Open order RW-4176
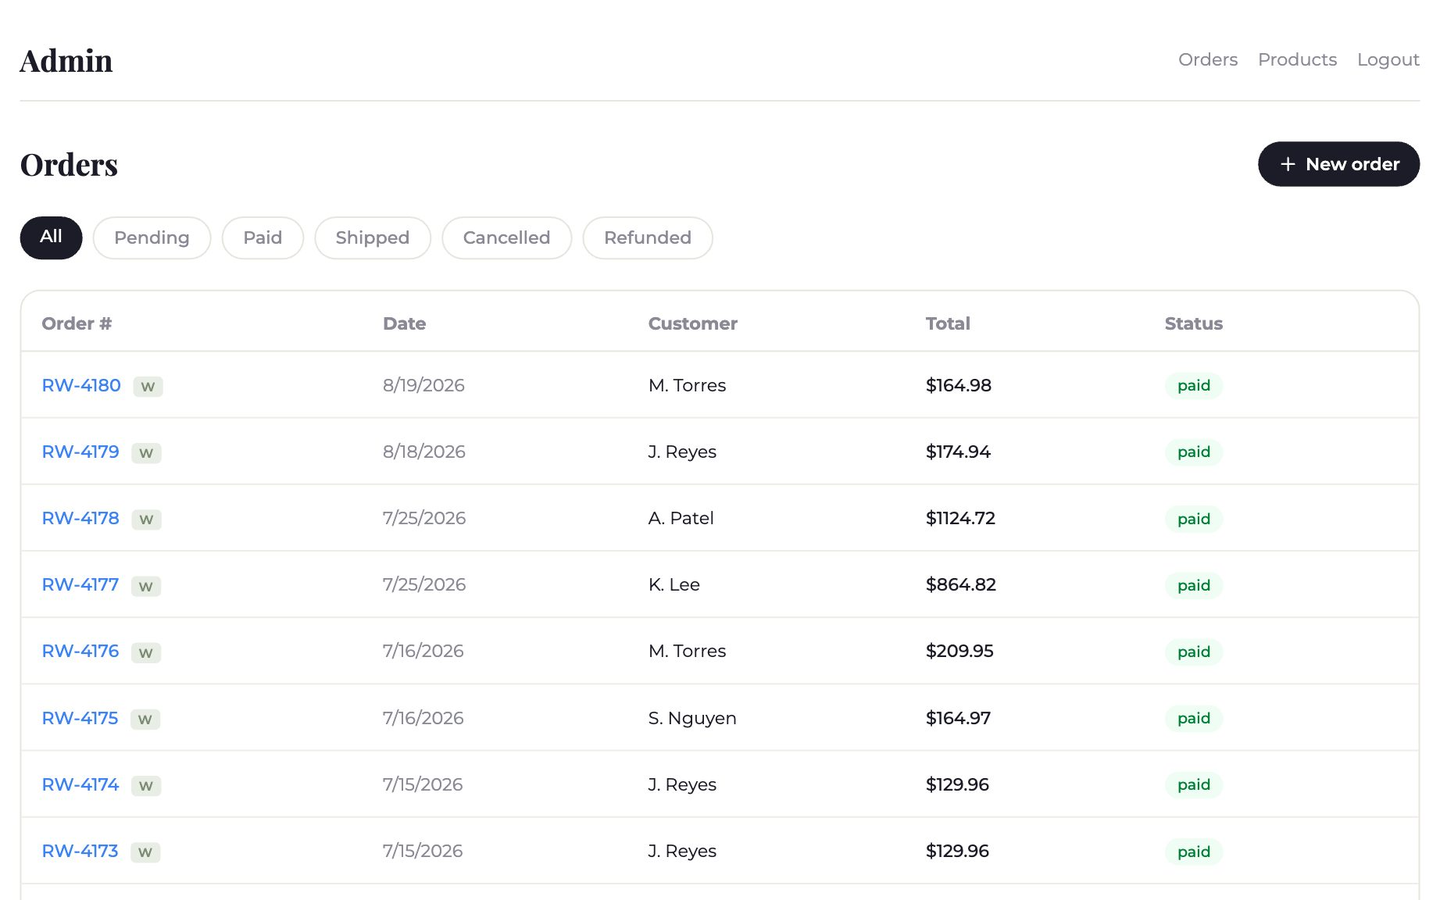The height and width of the screenshot is (900, 1440). tap(80, 651)
